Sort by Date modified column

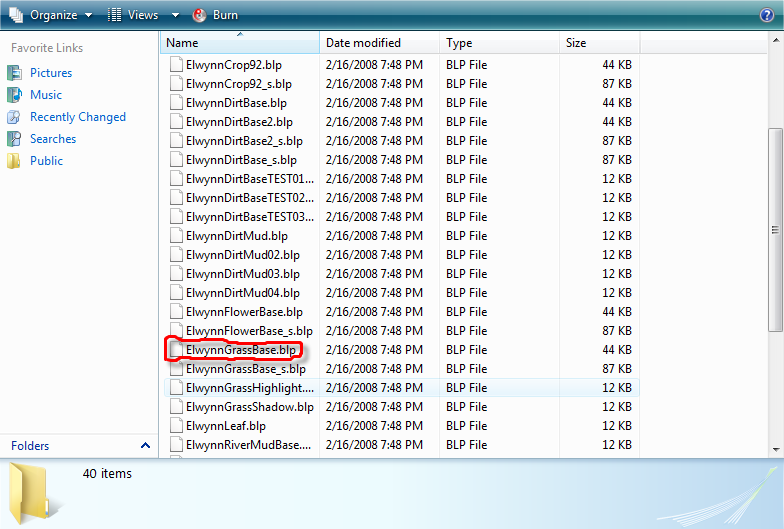(380, 43)
